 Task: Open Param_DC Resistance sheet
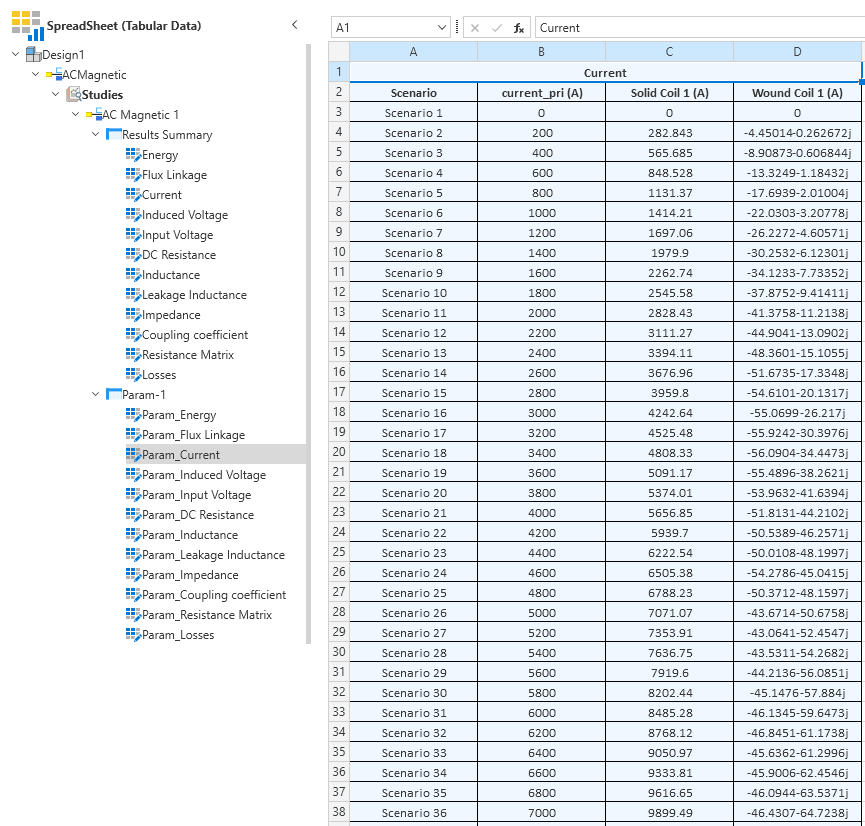click(198, 515)
